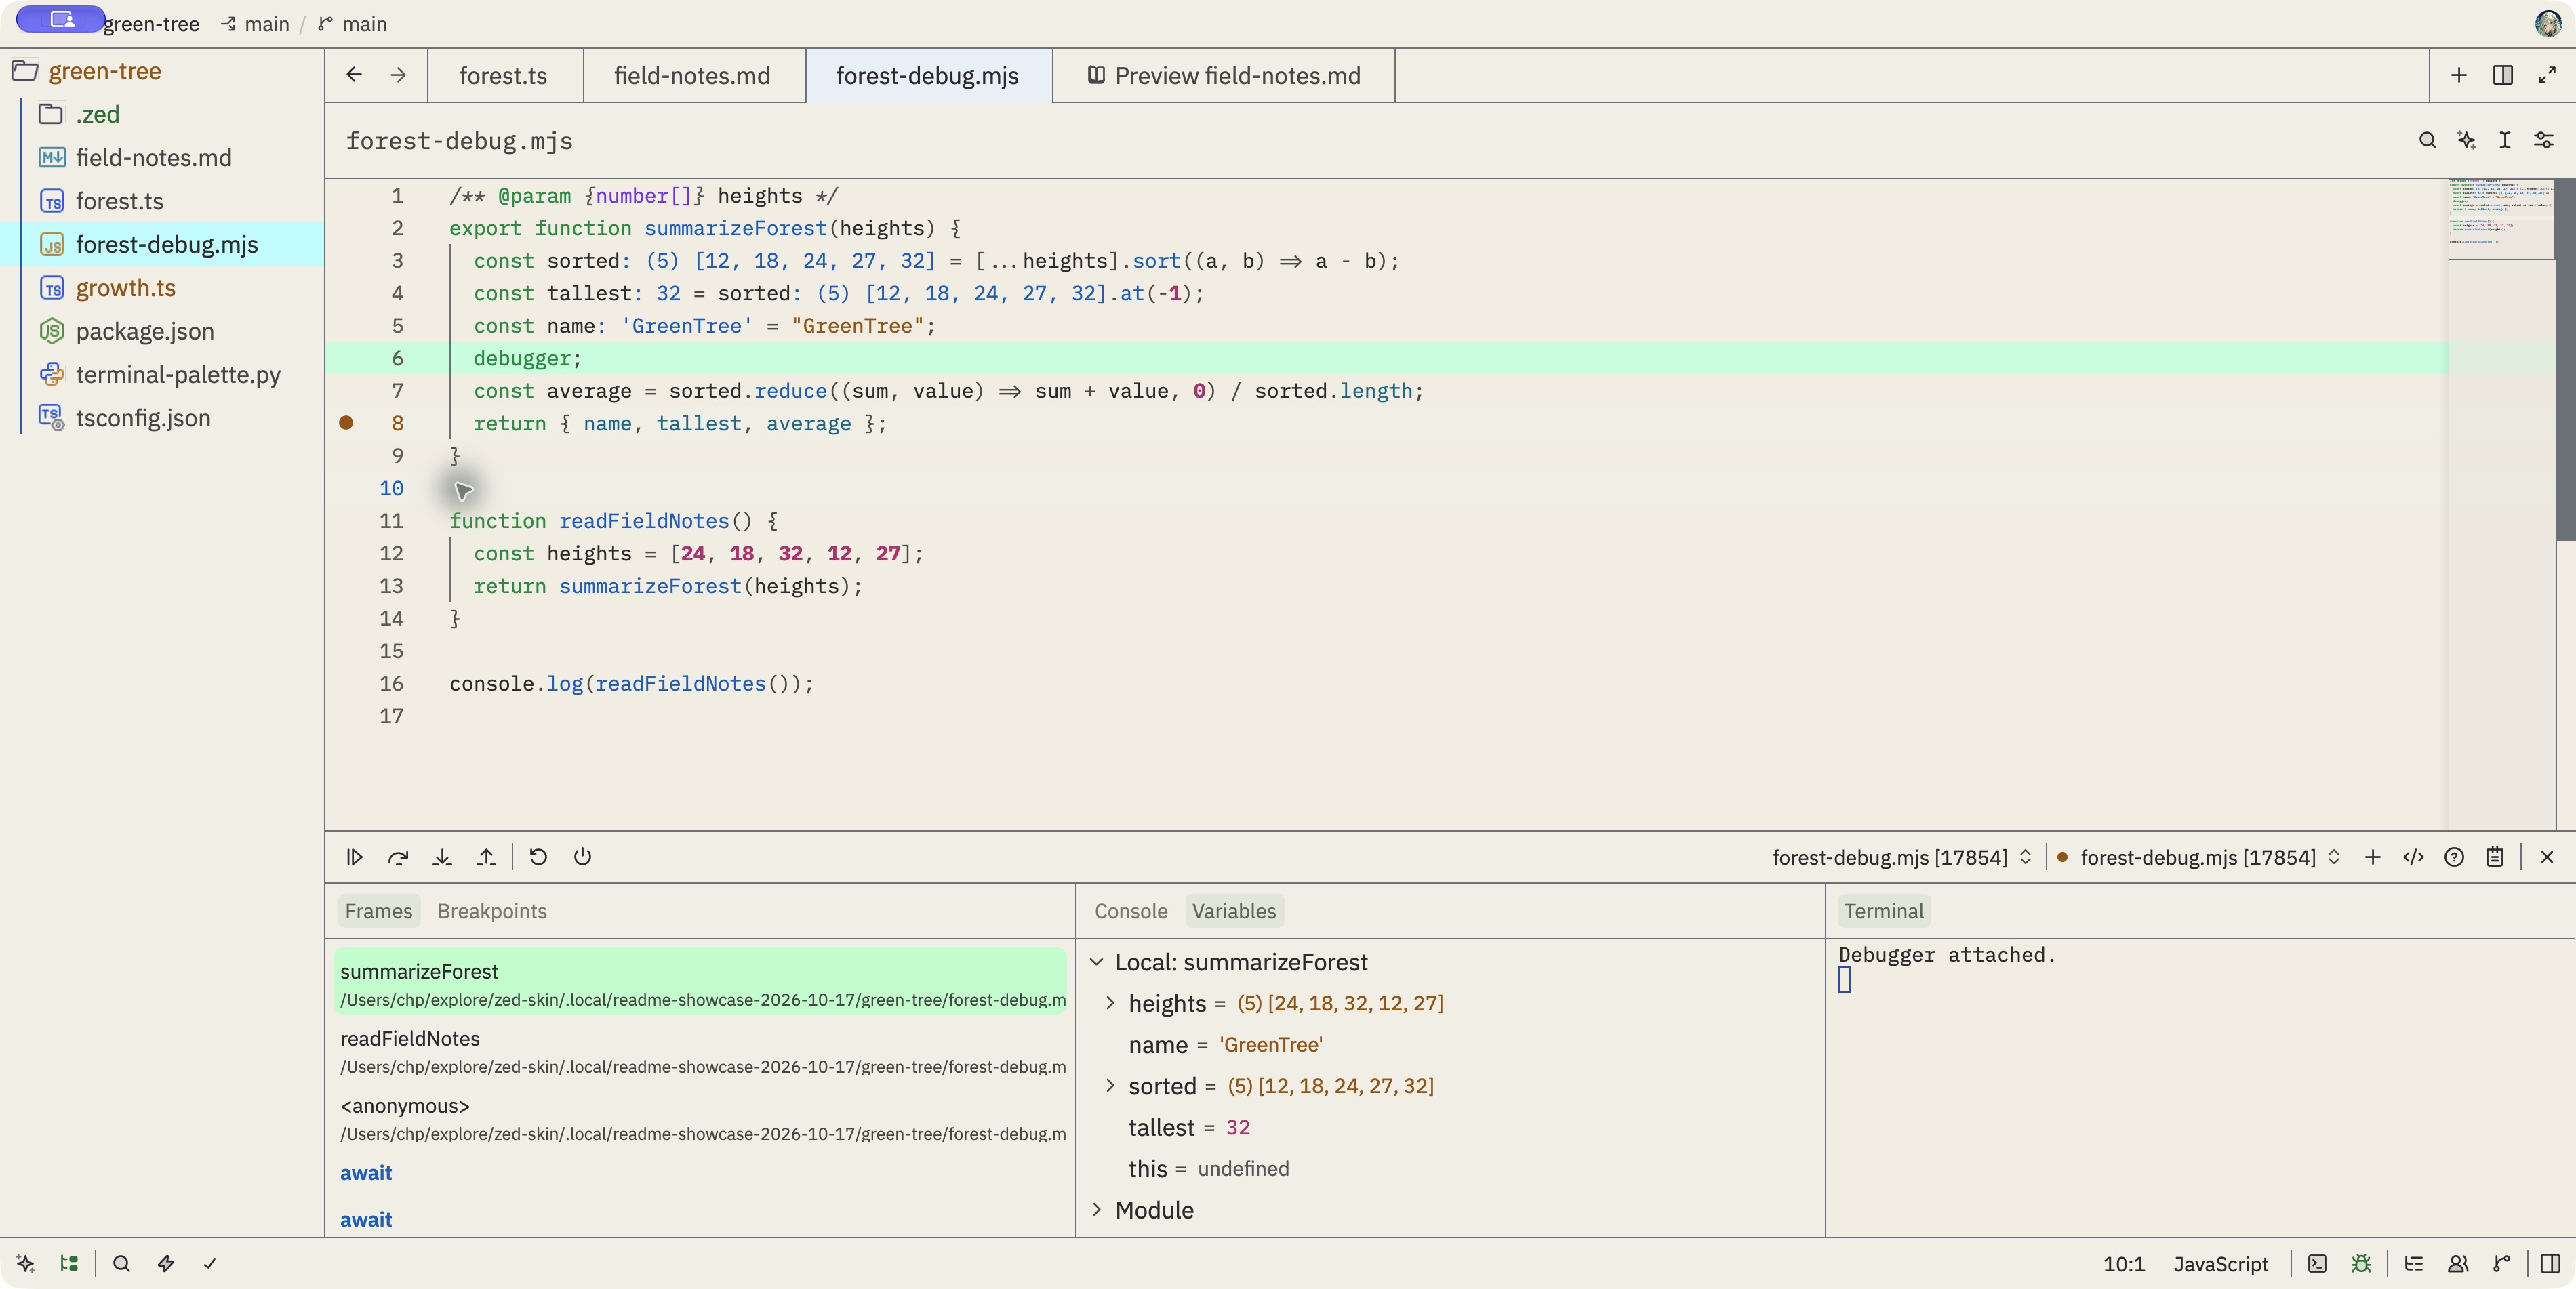Click the Step Into debugger icon
The height and width of the screenshot is (1289, 2576).
pyautogui.click(x=442, y=857)
